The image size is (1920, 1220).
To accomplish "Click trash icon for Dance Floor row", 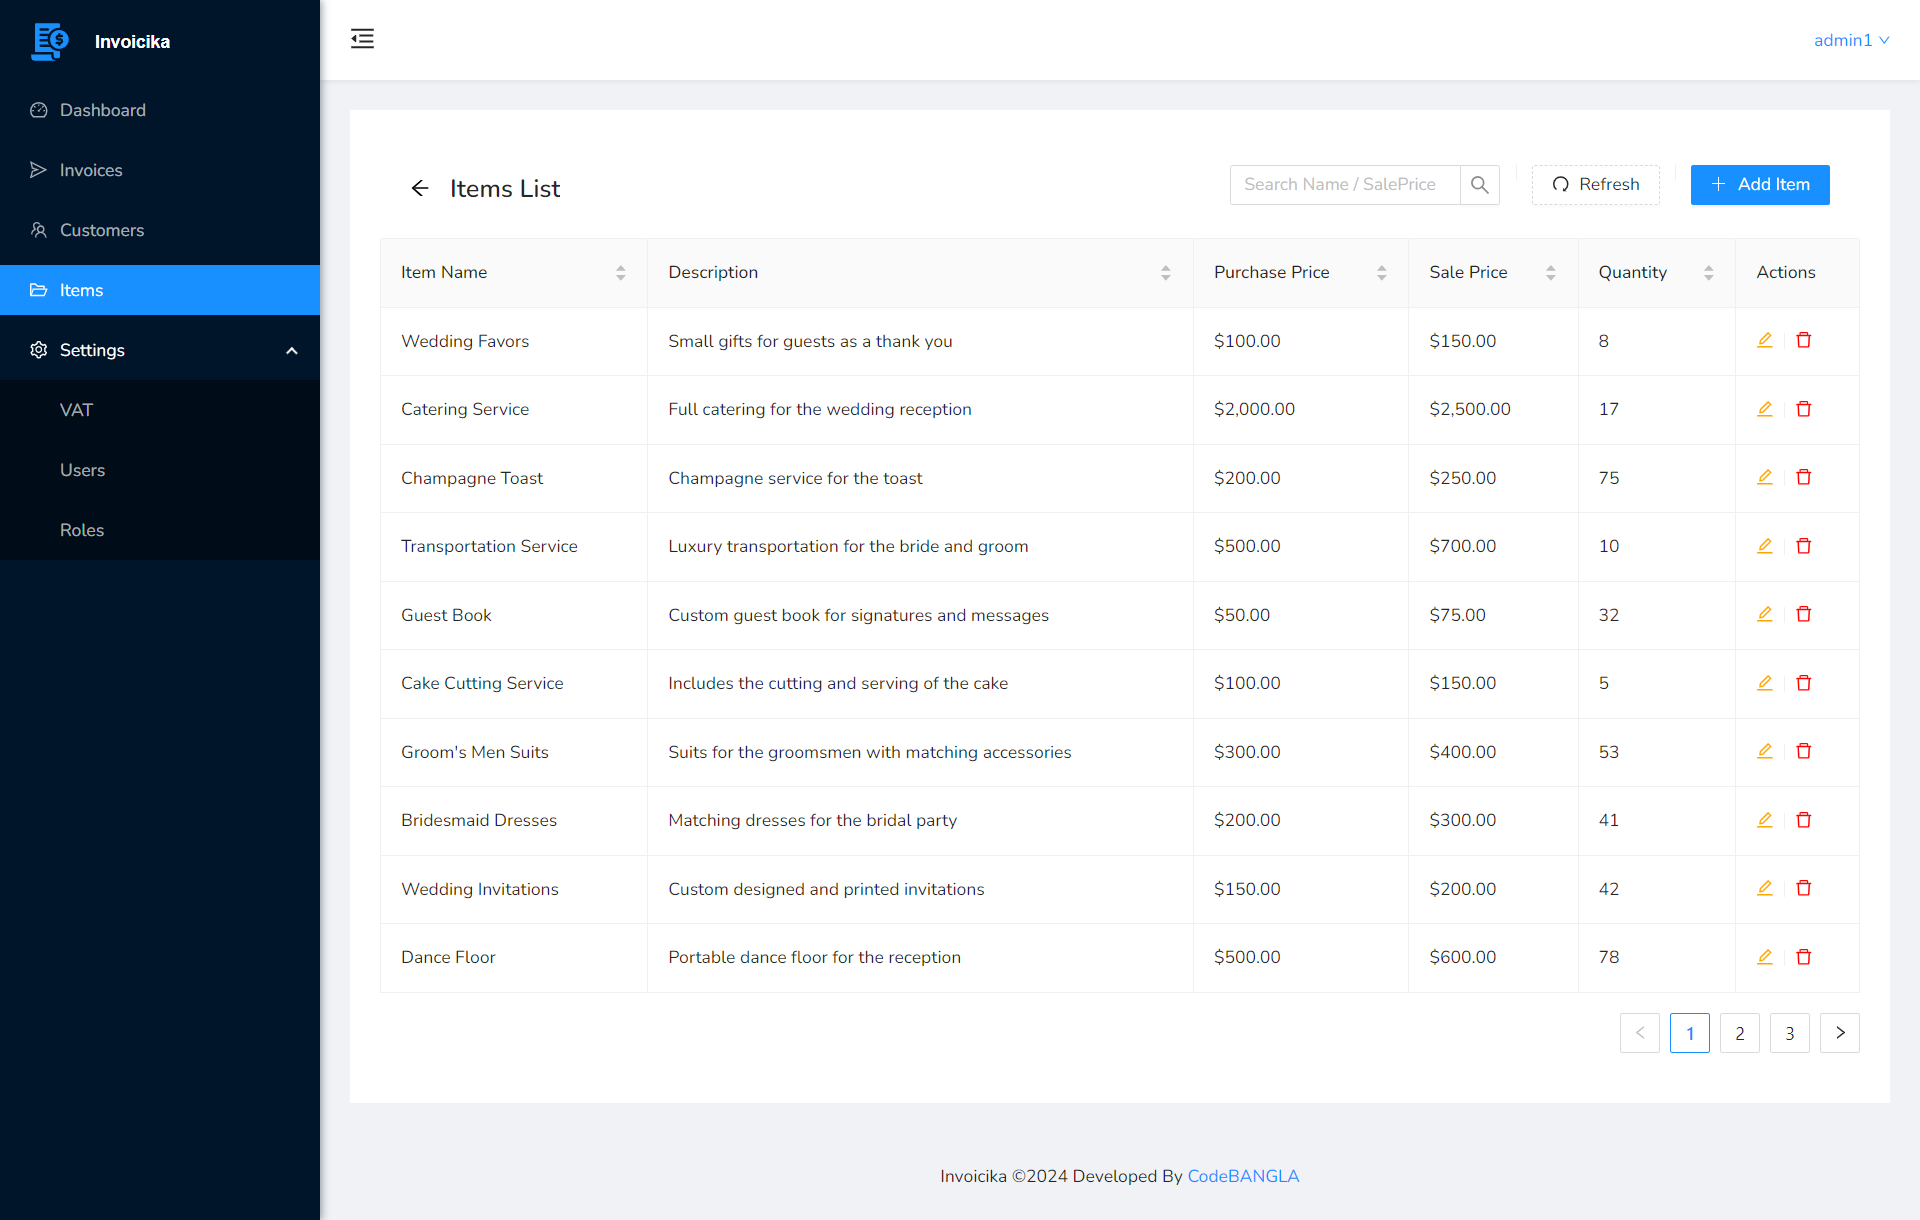I will click(x=1804, y=957).
